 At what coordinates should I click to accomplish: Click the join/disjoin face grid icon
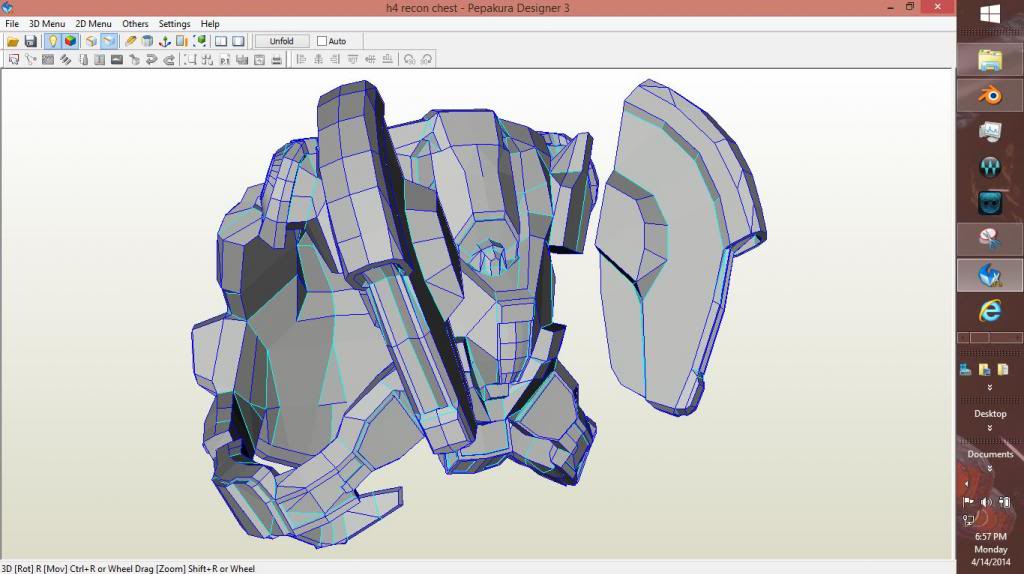[x=48, y=59]
